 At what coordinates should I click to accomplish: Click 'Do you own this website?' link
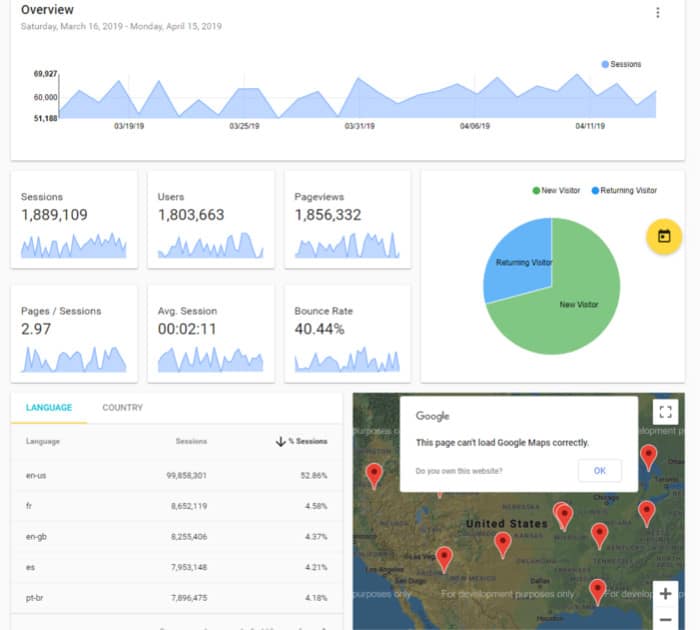pyautogui.click(x=459, y=471)
